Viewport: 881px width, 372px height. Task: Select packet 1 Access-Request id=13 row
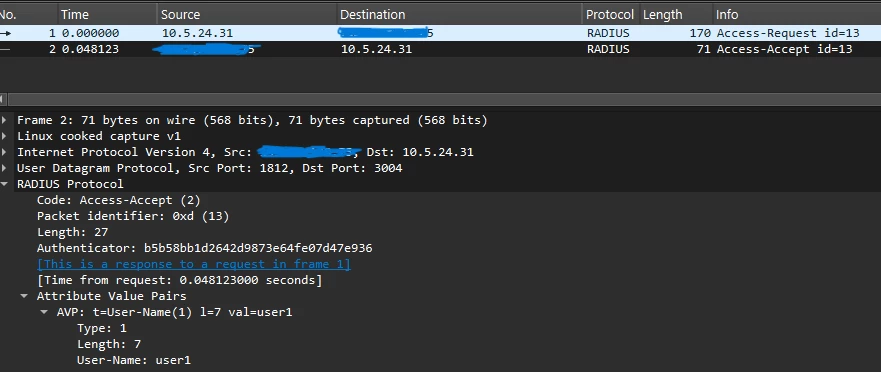pos(440,33)
